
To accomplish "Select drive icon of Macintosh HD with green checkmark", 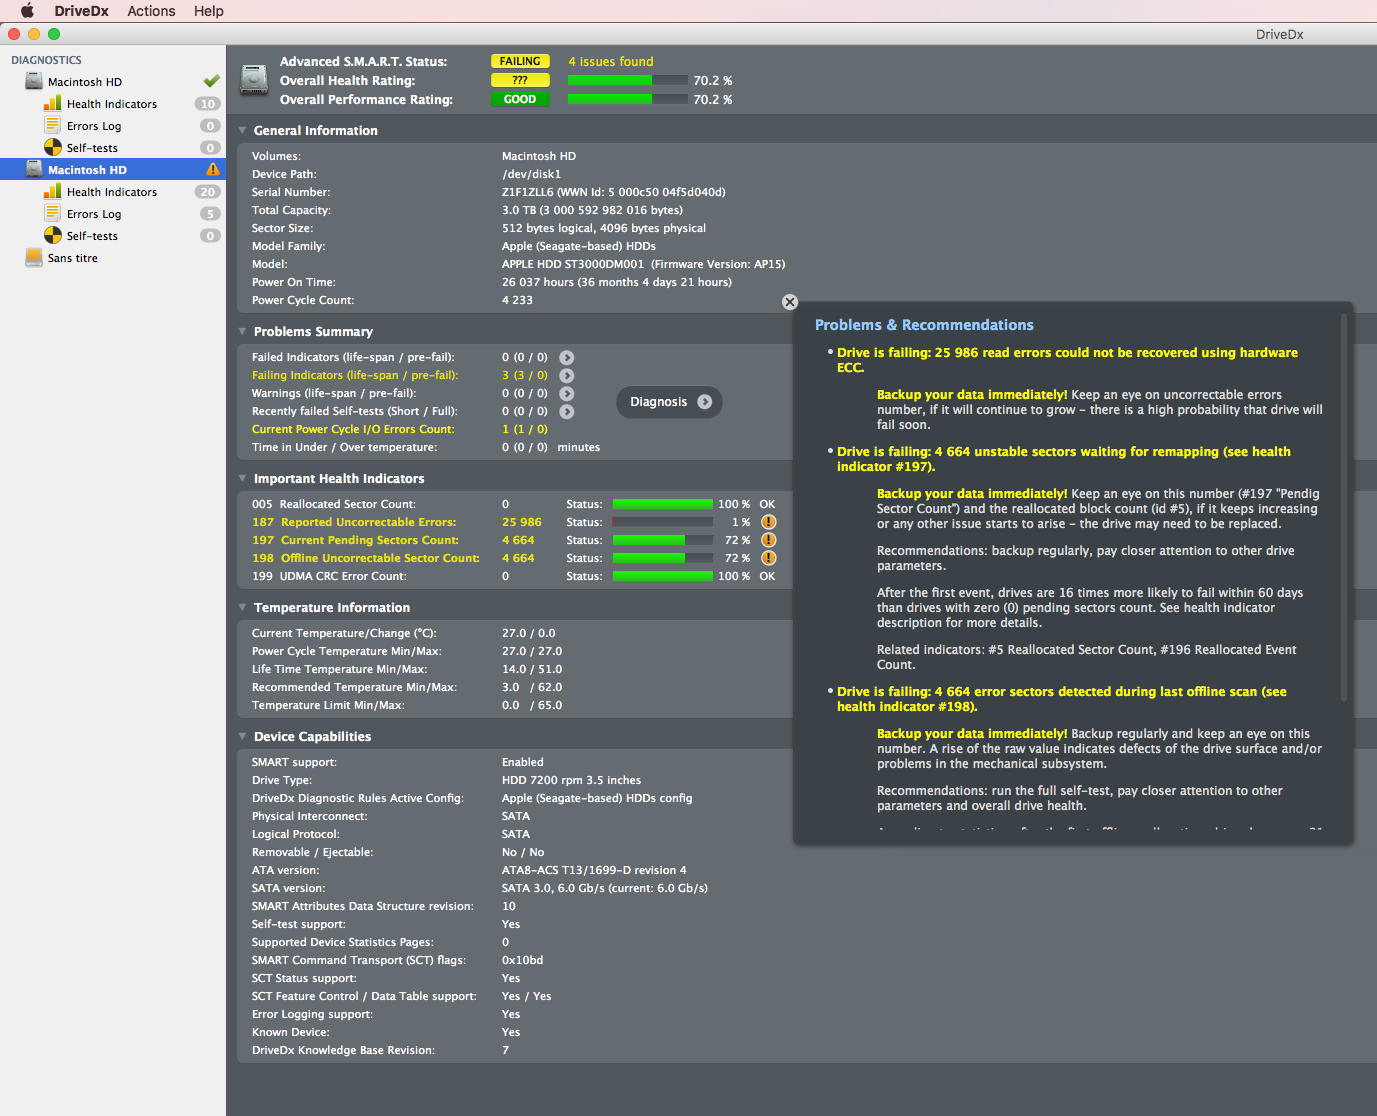I will (34, 82).
